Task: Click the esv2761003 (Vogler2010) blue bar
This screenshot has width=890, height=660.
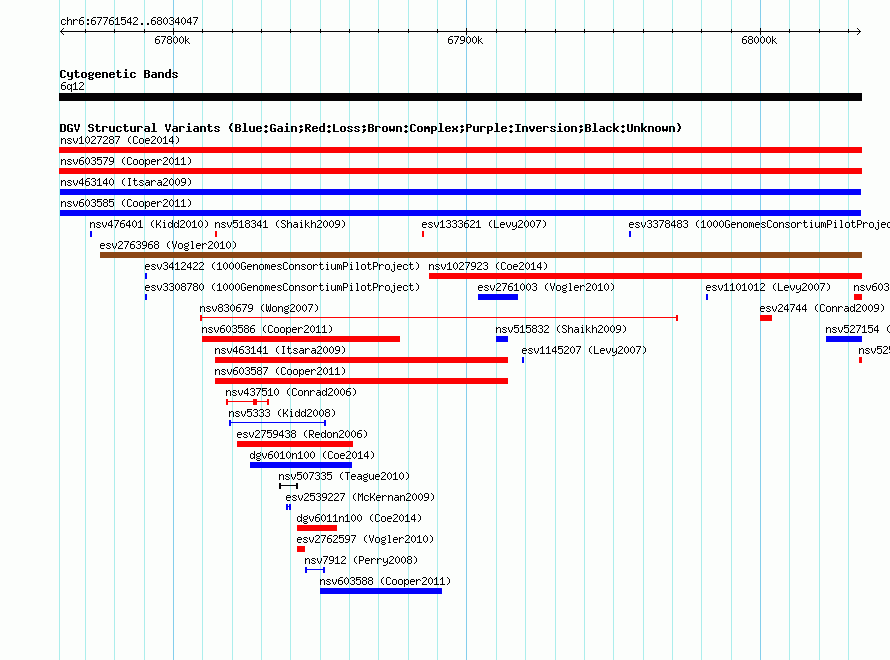Action: coord(498,297)
